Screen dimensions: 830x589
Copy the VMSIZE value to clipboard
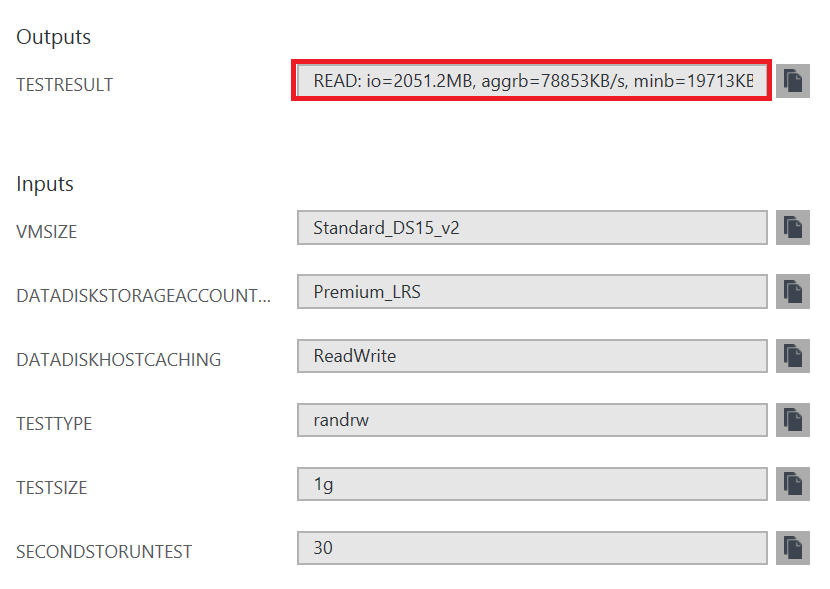(x=792, y=228)
